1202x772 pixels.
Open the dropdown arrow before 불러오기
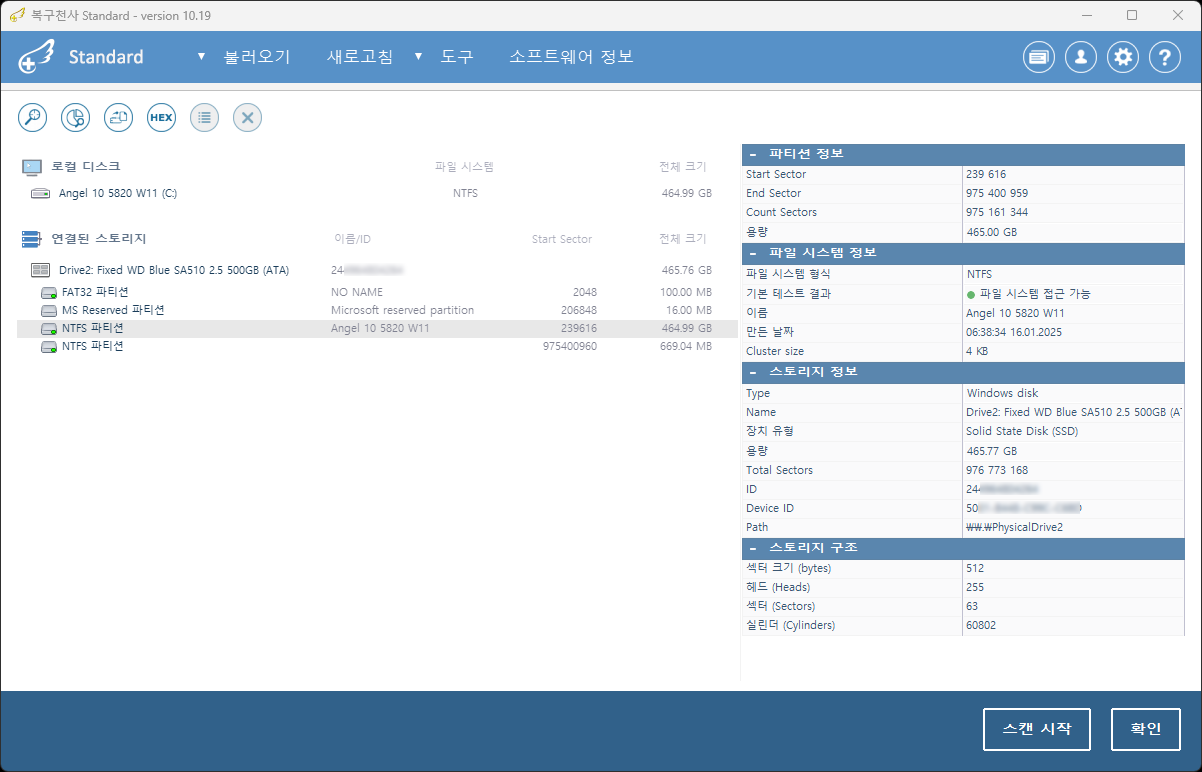pyautogui.click(x=201, y=56)
